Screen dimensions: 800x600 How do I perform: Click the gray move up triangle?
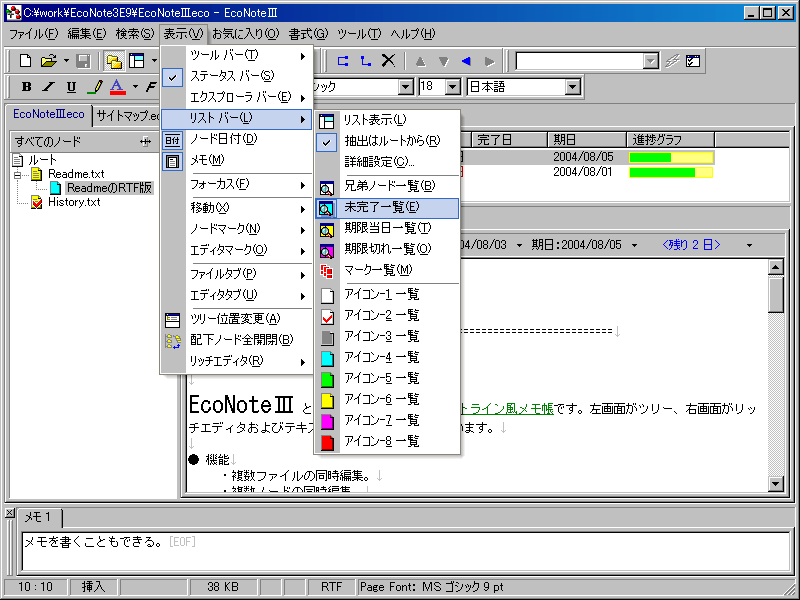[421, 62]
